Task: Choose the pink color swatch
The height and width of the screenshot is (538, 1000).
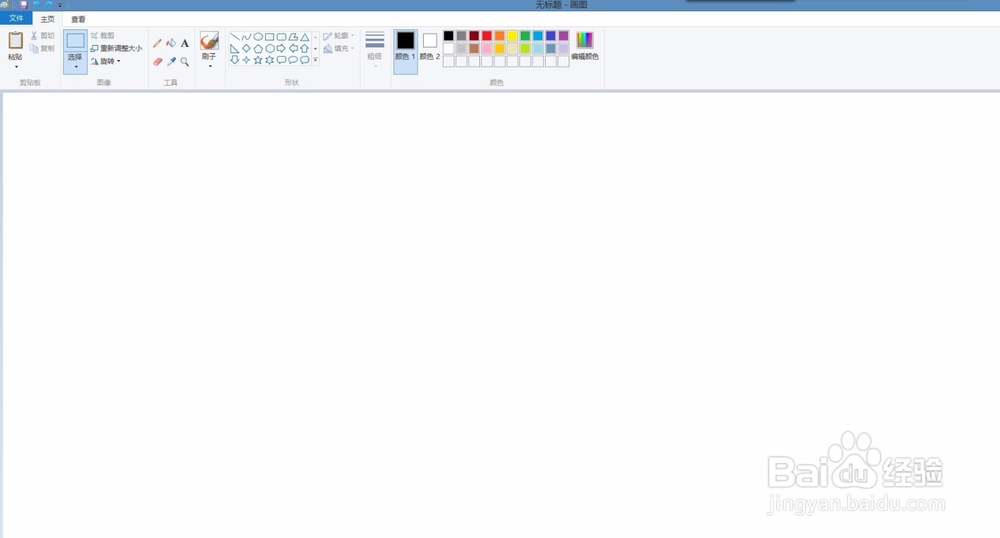Action: (x=487, y=48)
